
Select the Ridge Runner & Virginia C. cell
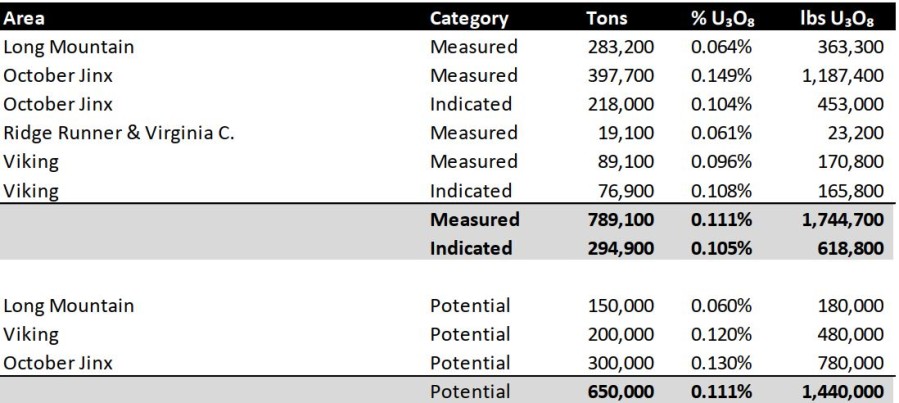click(x=119, y=133)
